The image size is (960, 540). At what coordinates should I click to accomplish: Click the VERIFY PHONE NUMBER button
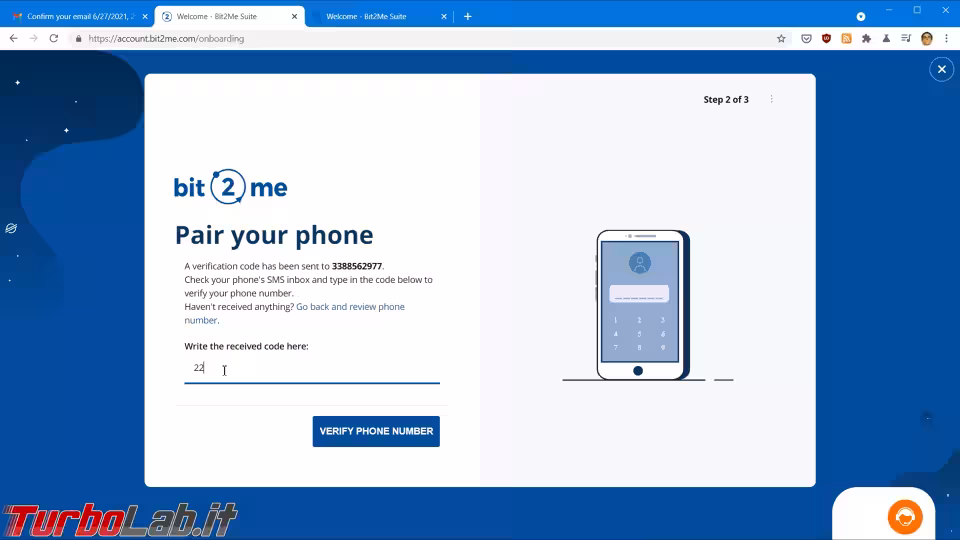[376, 431]
